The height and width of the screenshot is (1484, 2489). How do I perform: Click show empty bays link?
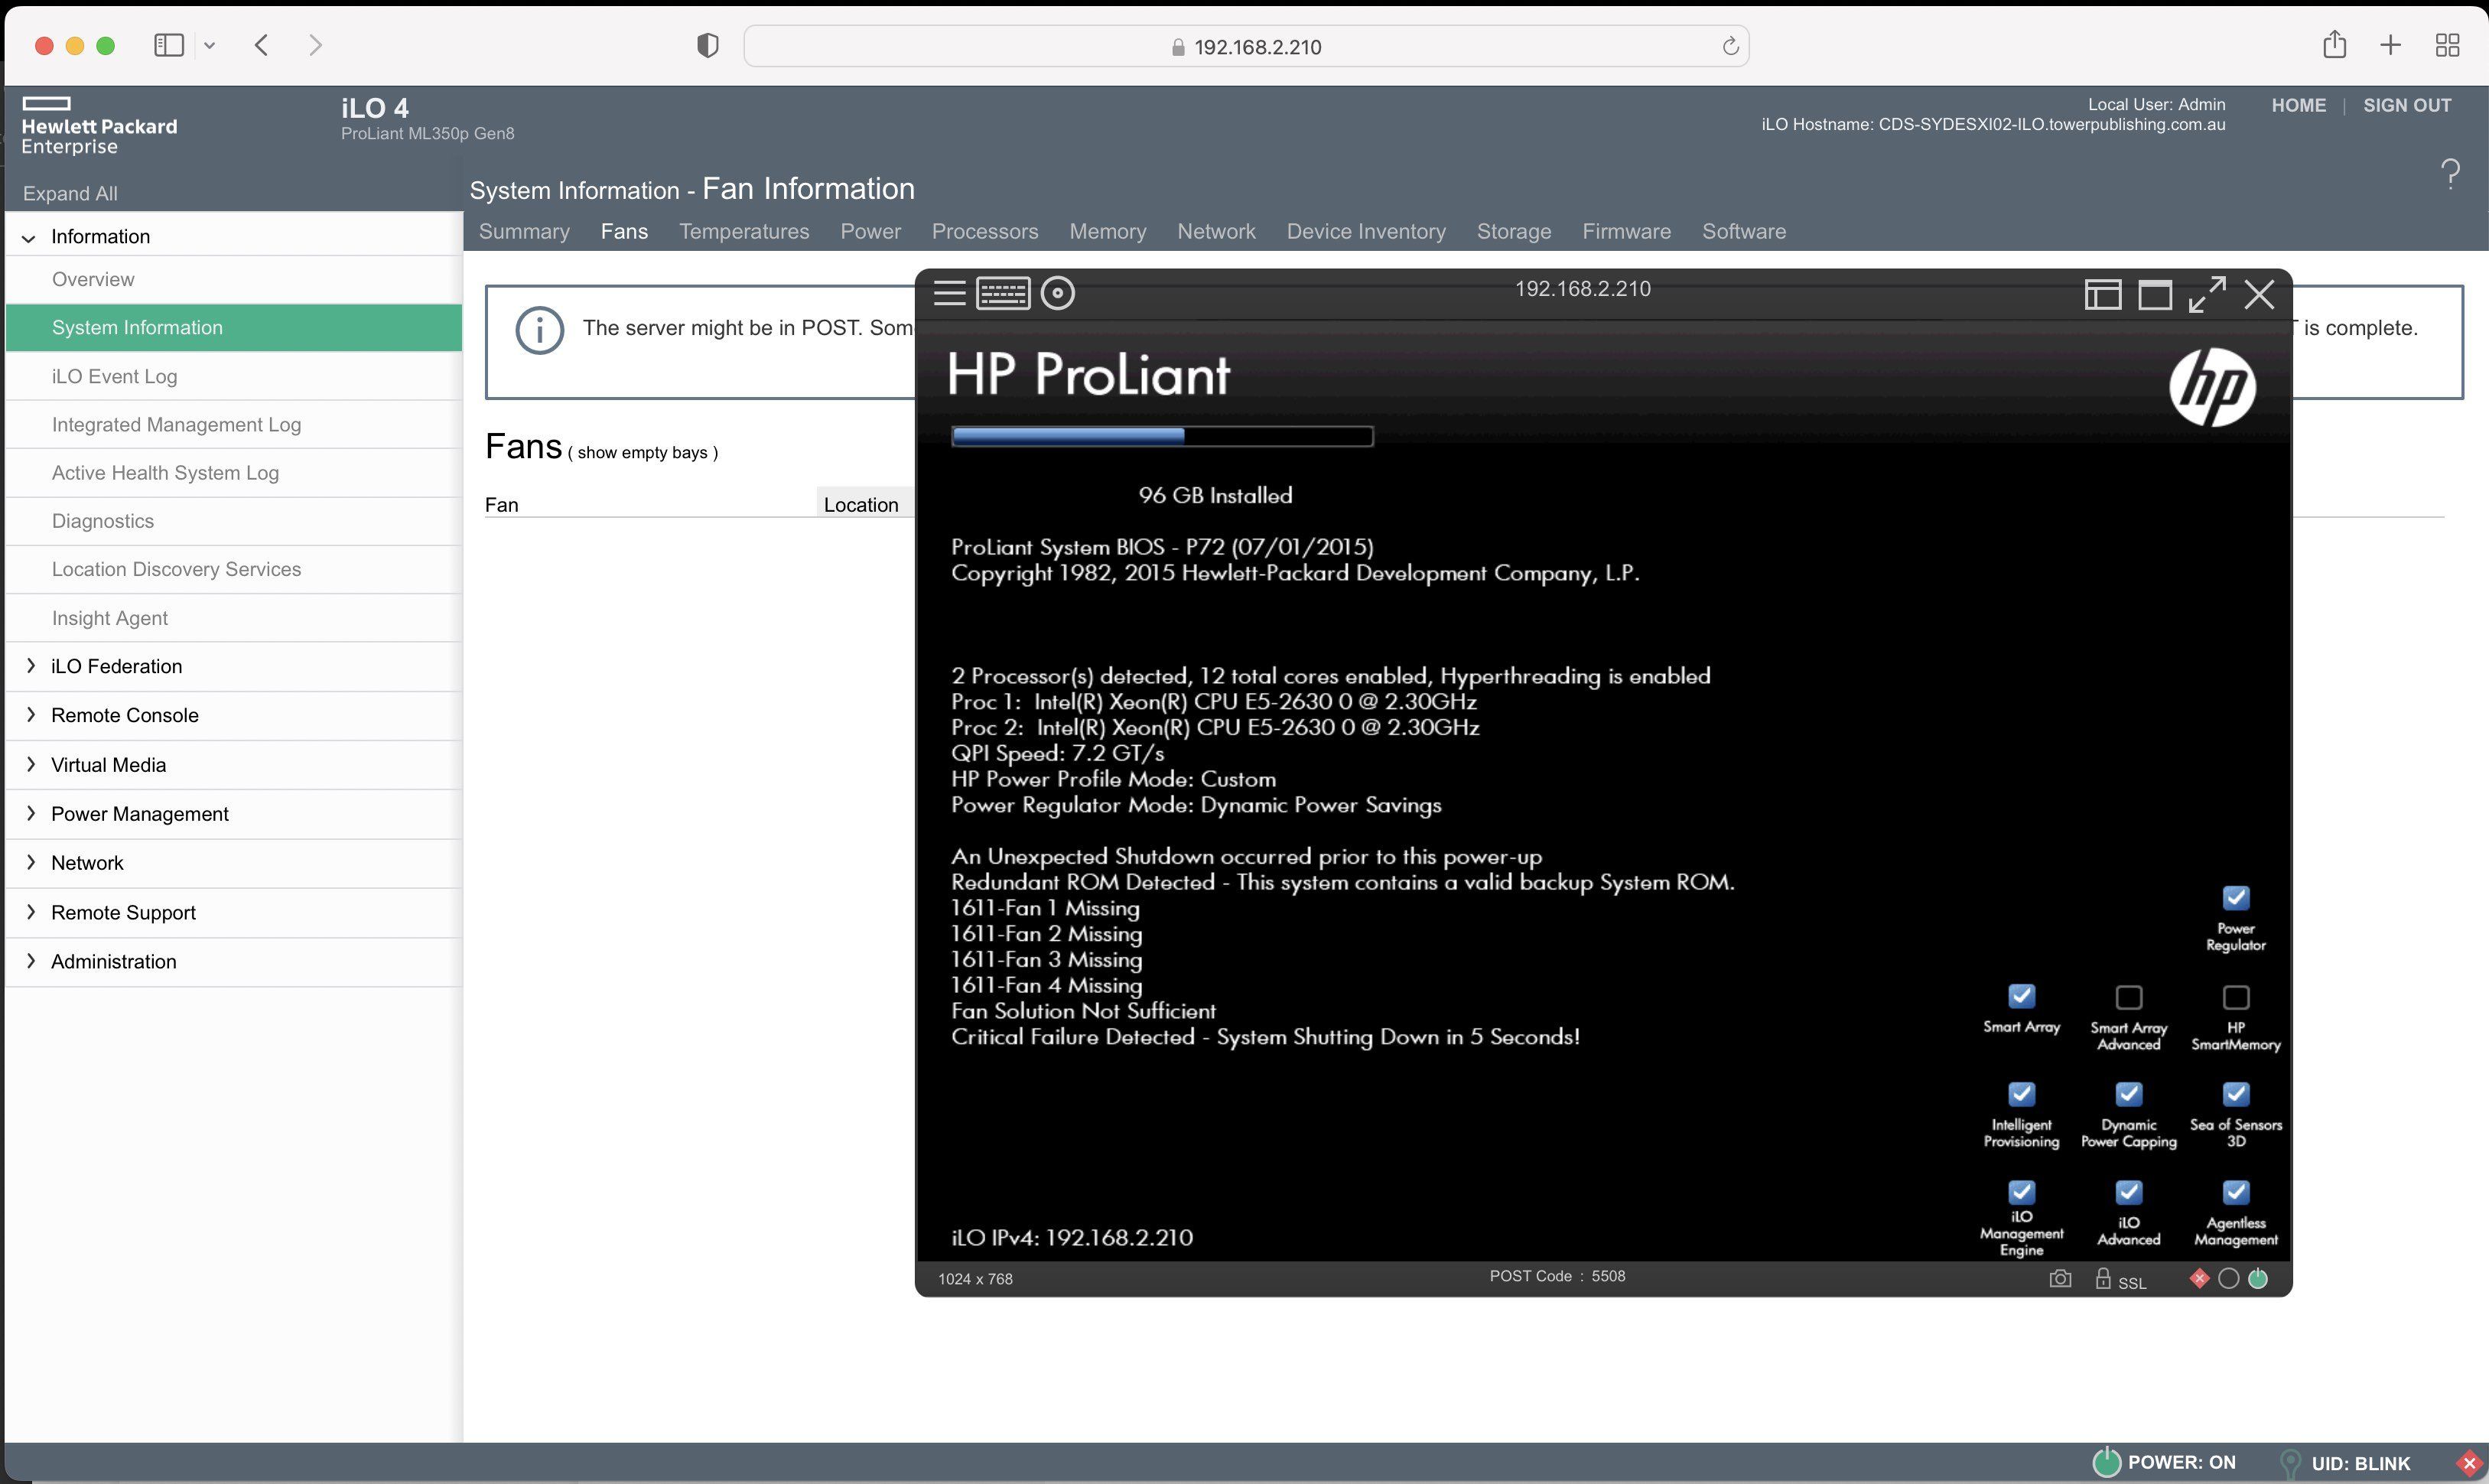click(643, 452)
